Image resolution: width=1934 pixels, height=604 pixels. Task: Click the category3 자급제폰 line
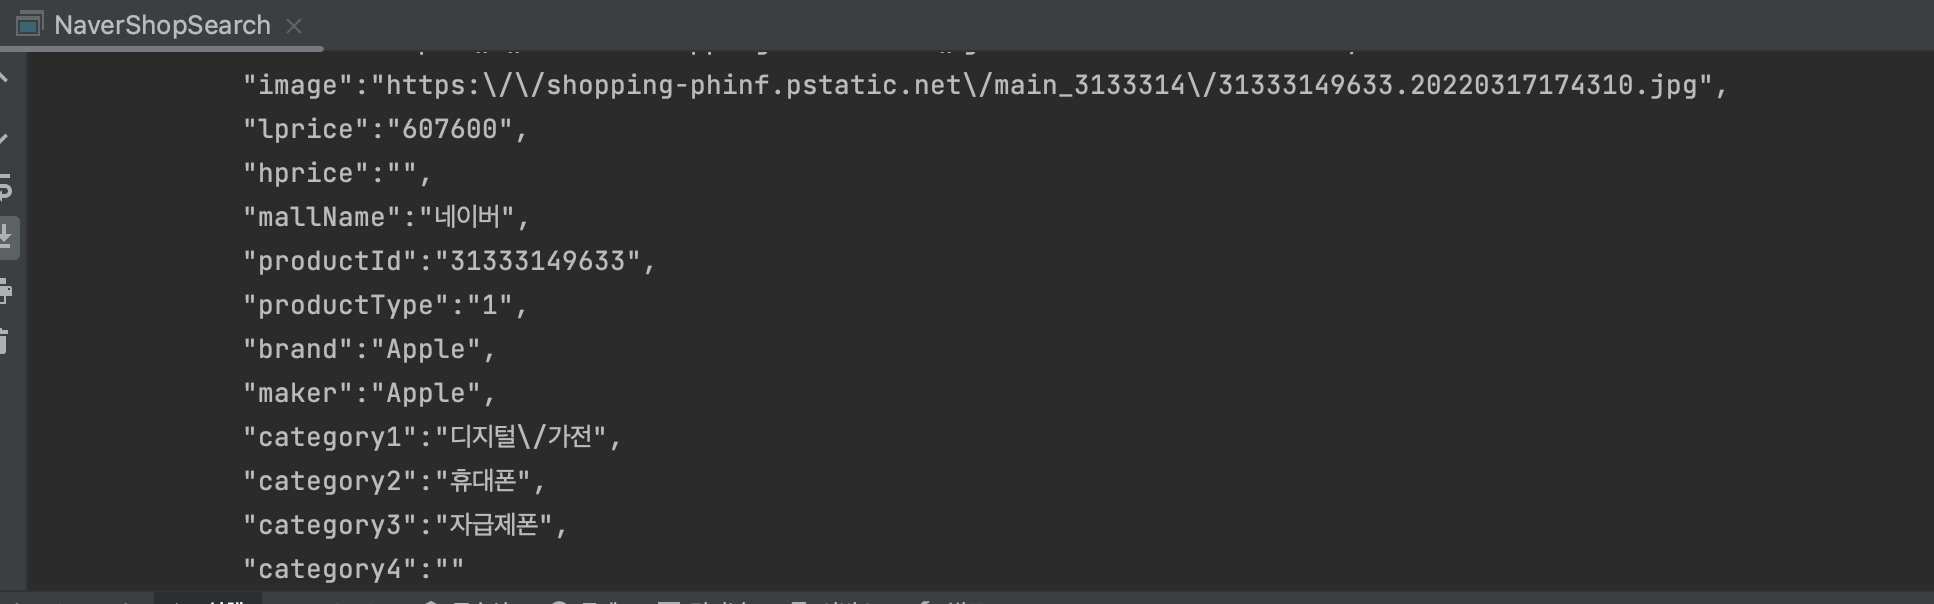coord(405,525)
